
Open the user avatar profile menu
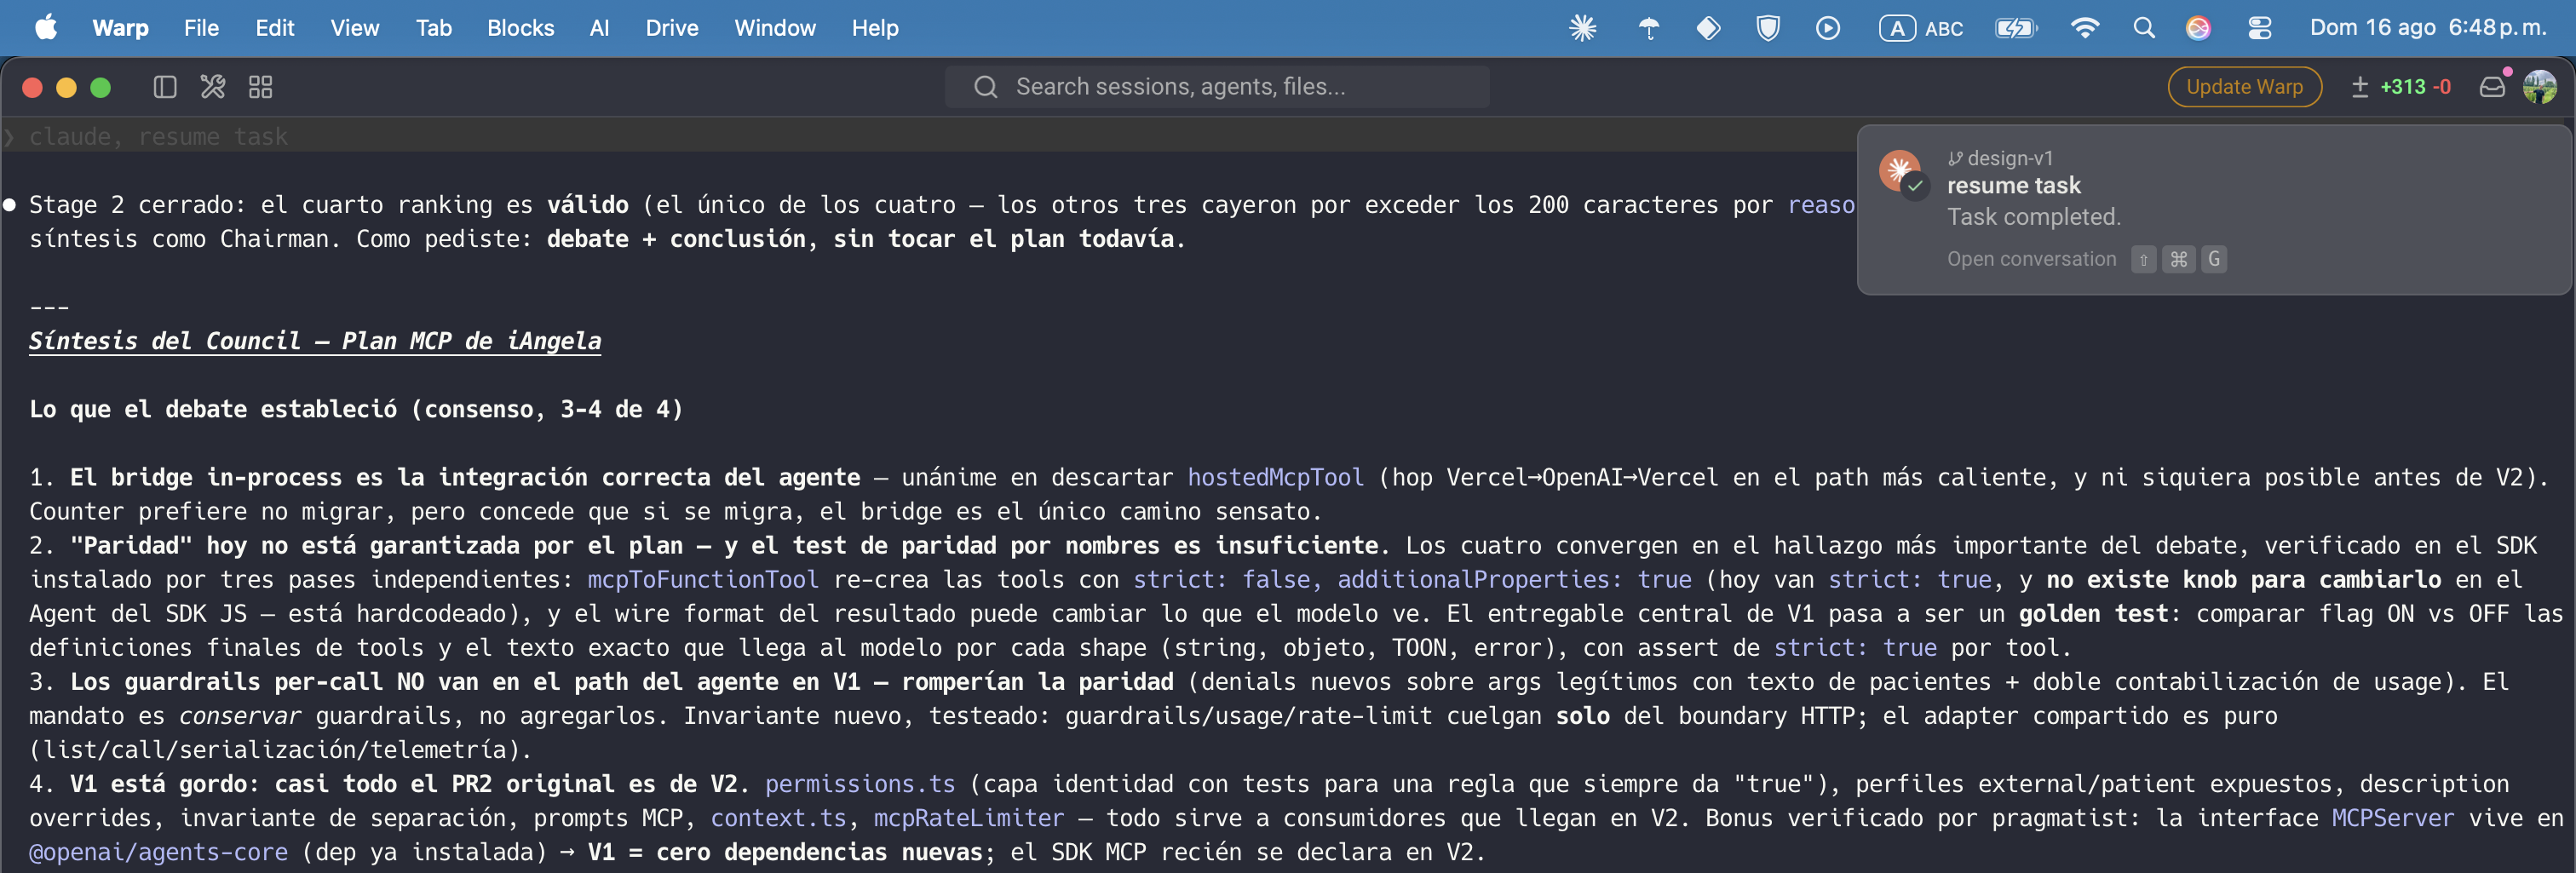pos(2539,87)
